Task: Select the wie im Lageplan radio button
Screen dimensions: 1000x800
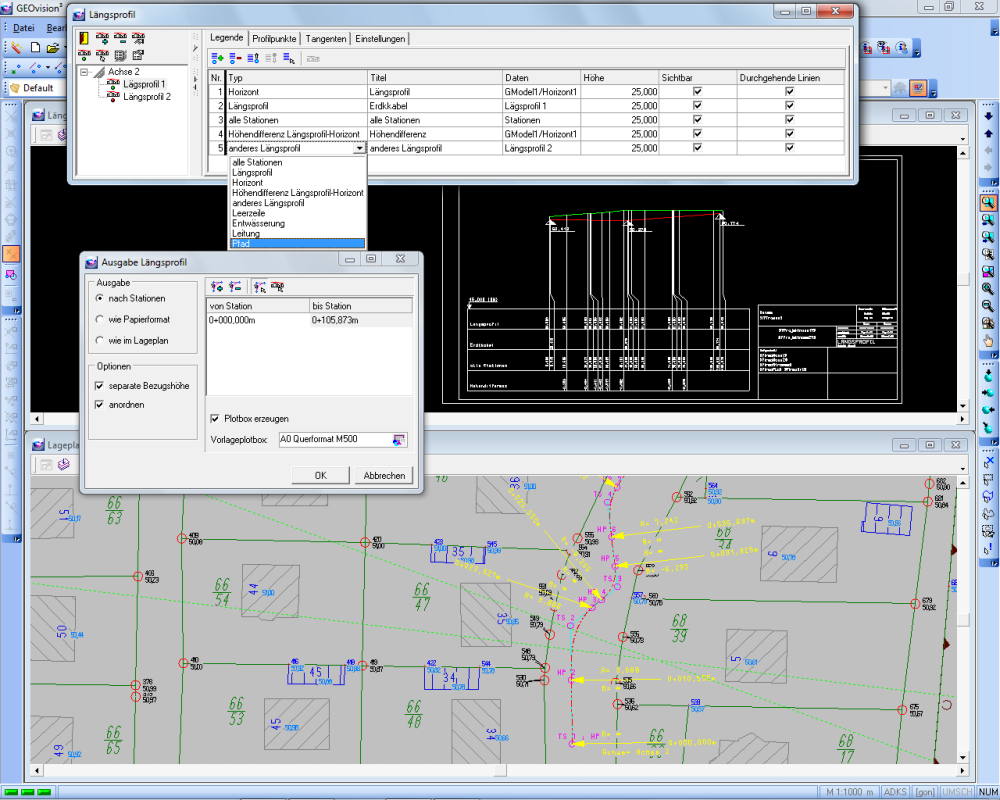Action: (99, 341)
